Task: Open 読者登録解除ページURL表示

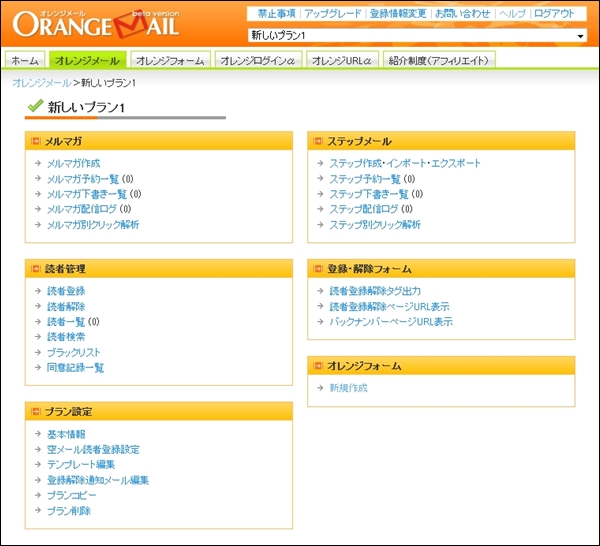Action: [x=389, y=306]
